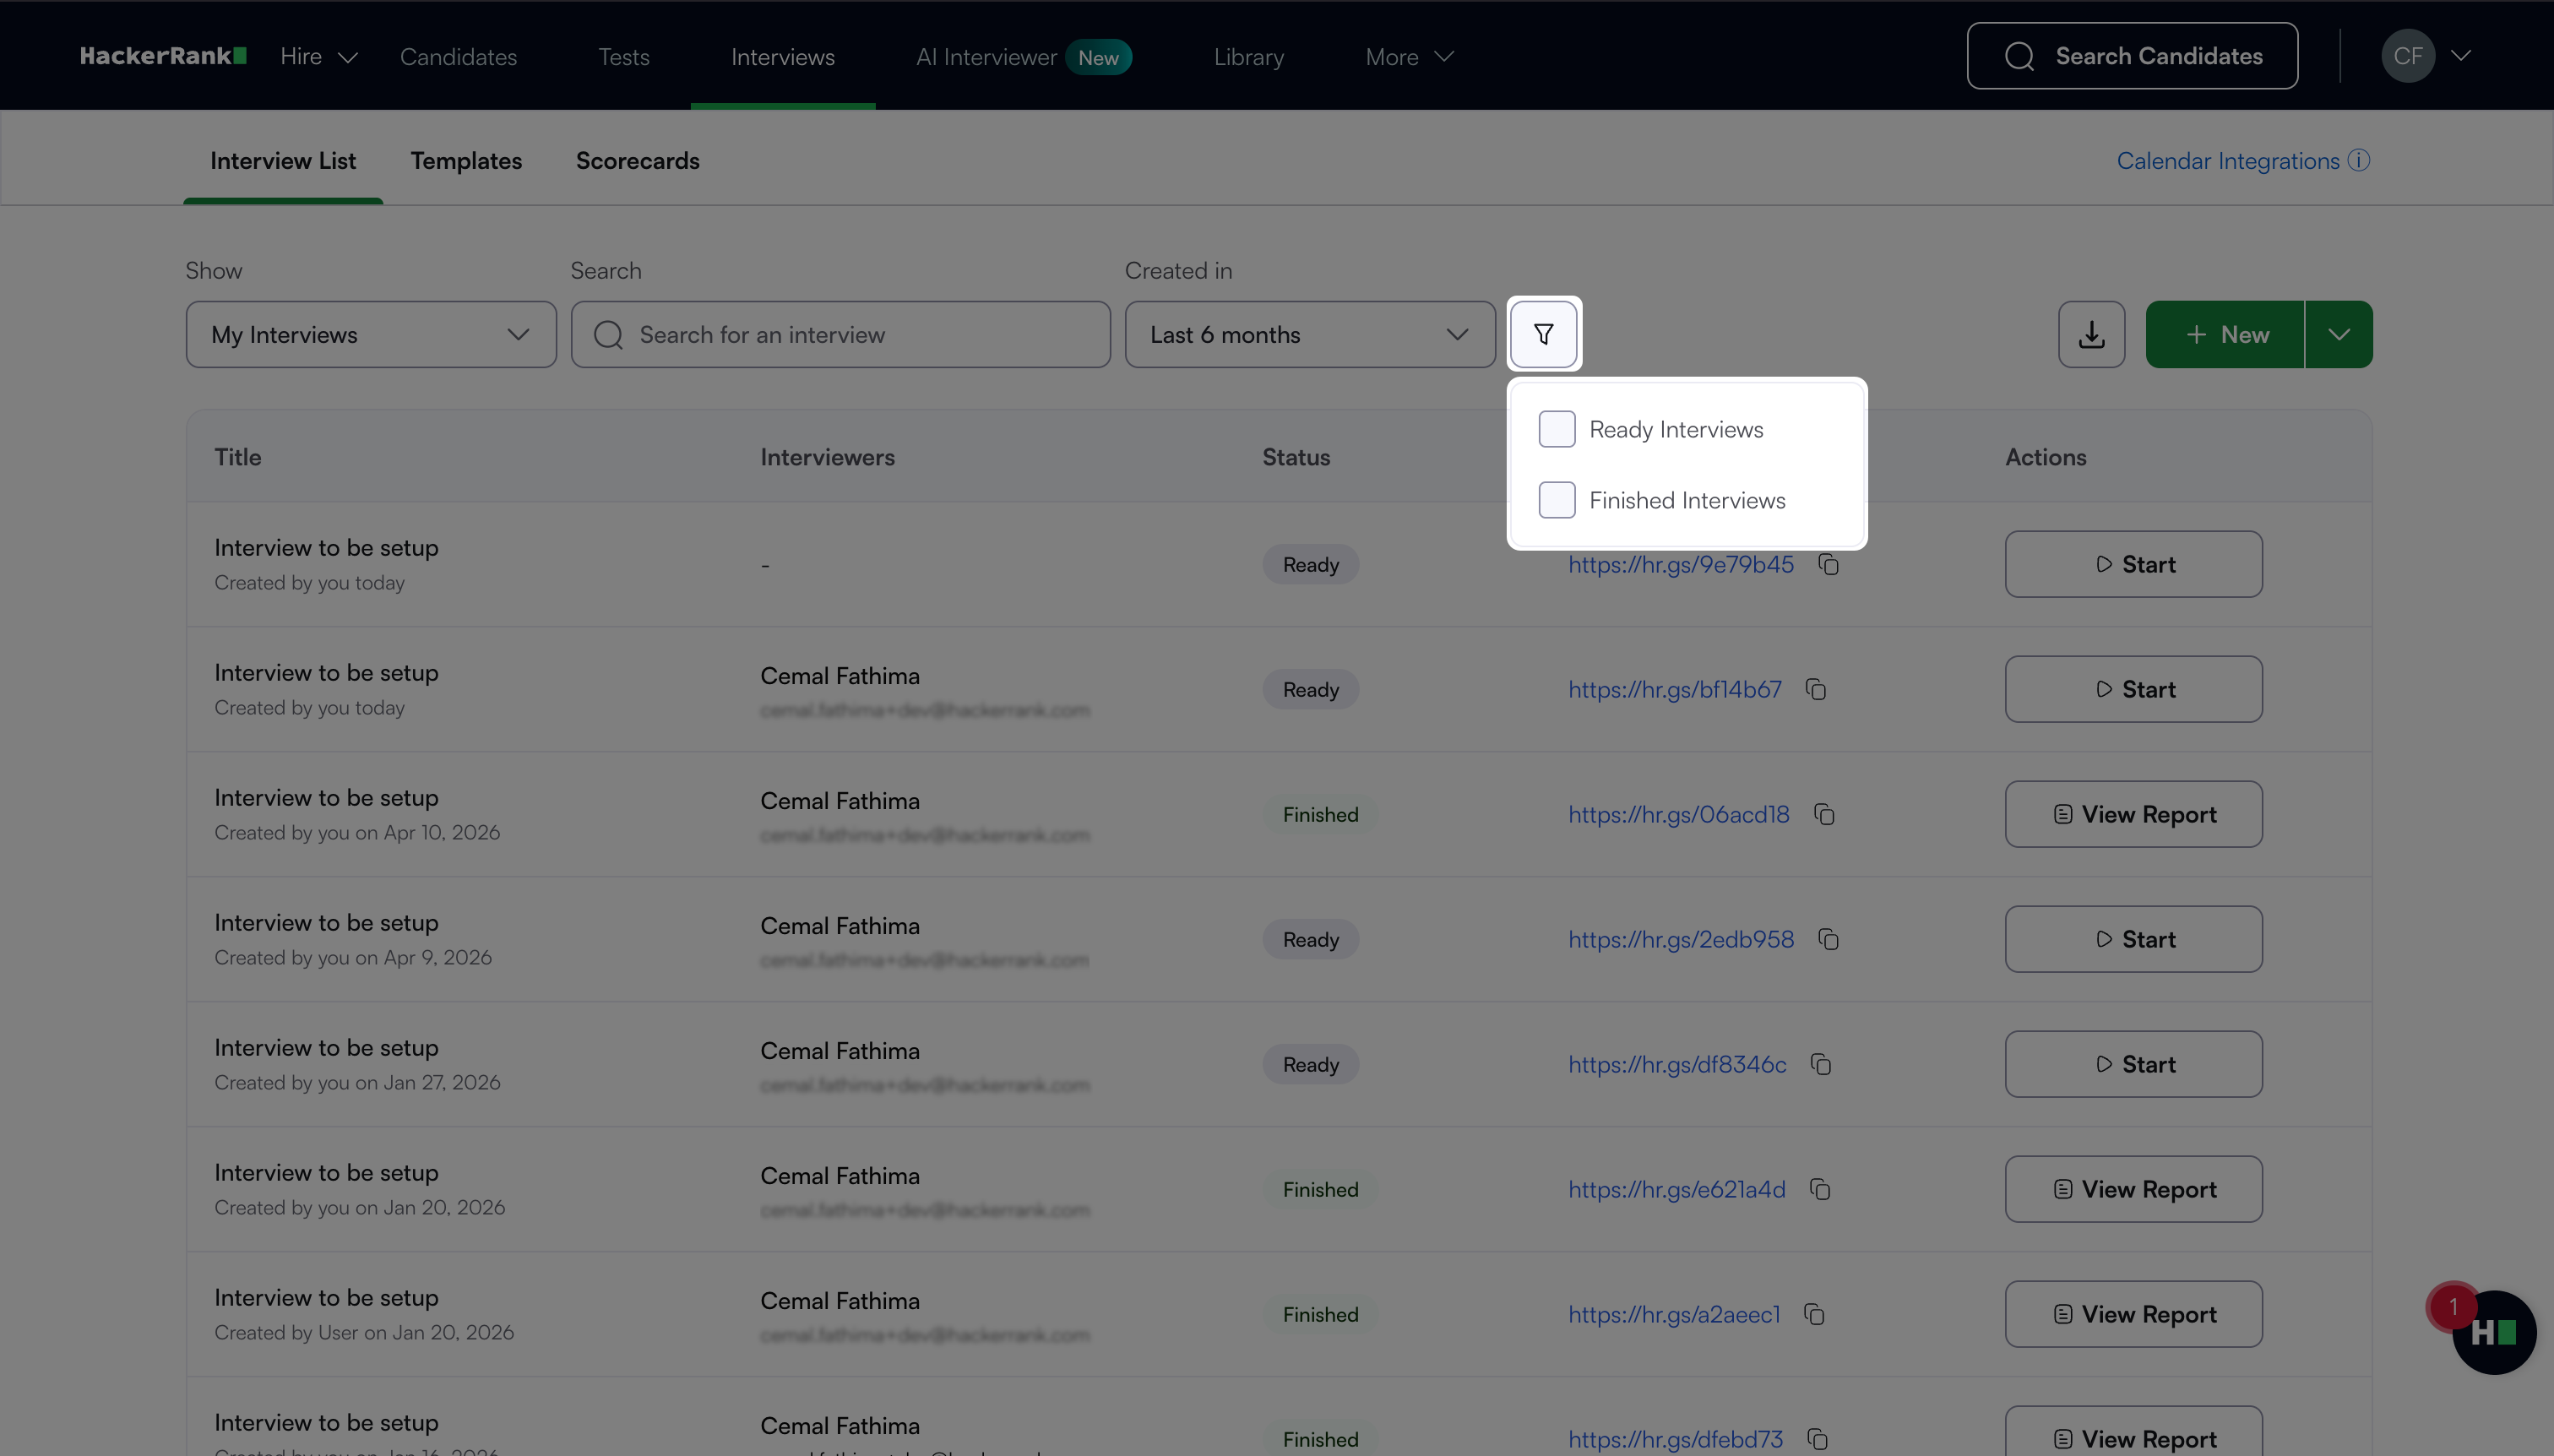Open the HackerRank help chat widget
The width and height of the screenshot is (2554, 1456).
click(2492, 1332)
